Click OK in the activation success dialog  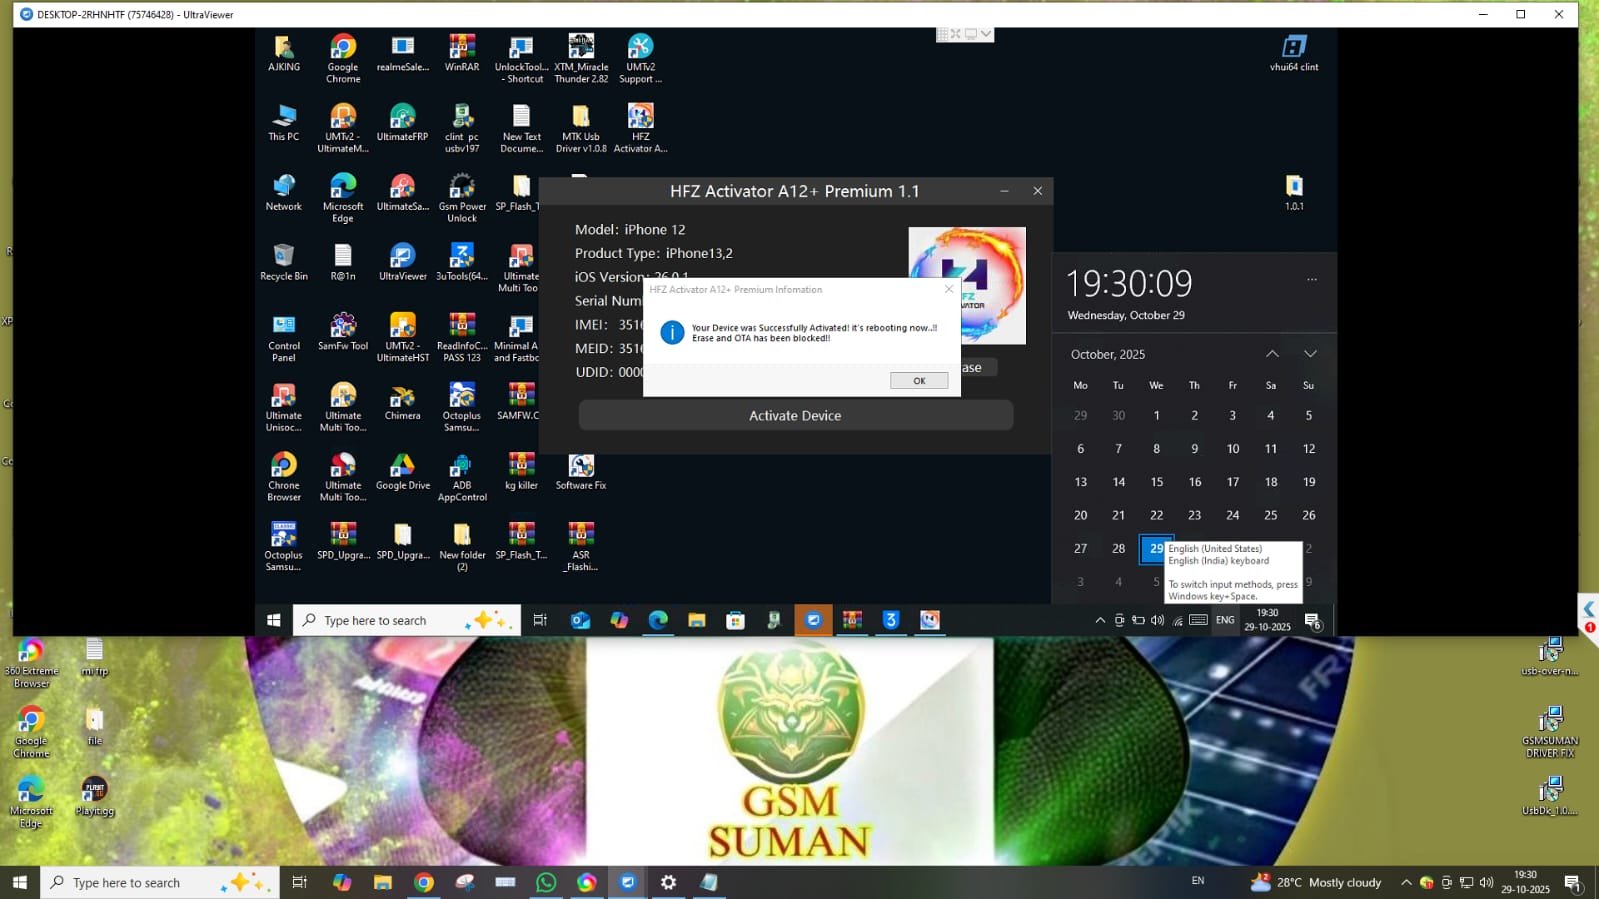[x=918, y=381]
